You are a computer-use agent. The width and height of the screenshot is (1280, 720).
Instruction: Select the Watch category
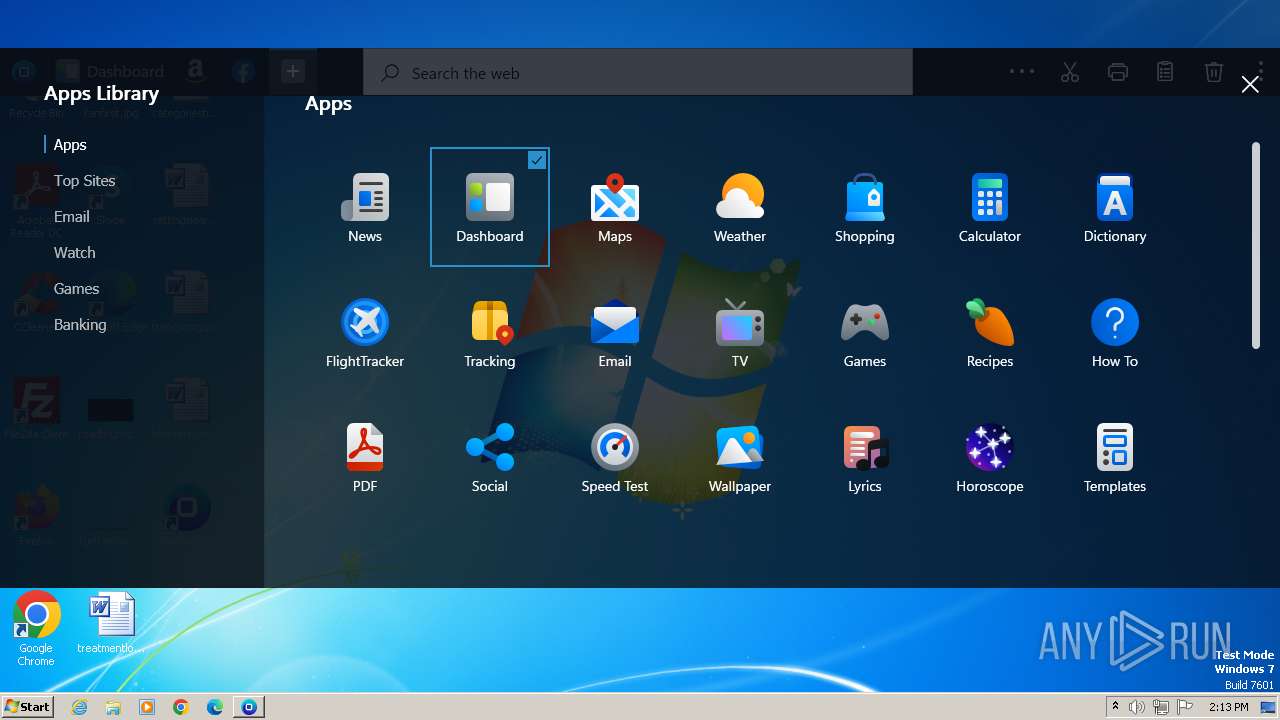pyautogui.click(x=74, y=253)
